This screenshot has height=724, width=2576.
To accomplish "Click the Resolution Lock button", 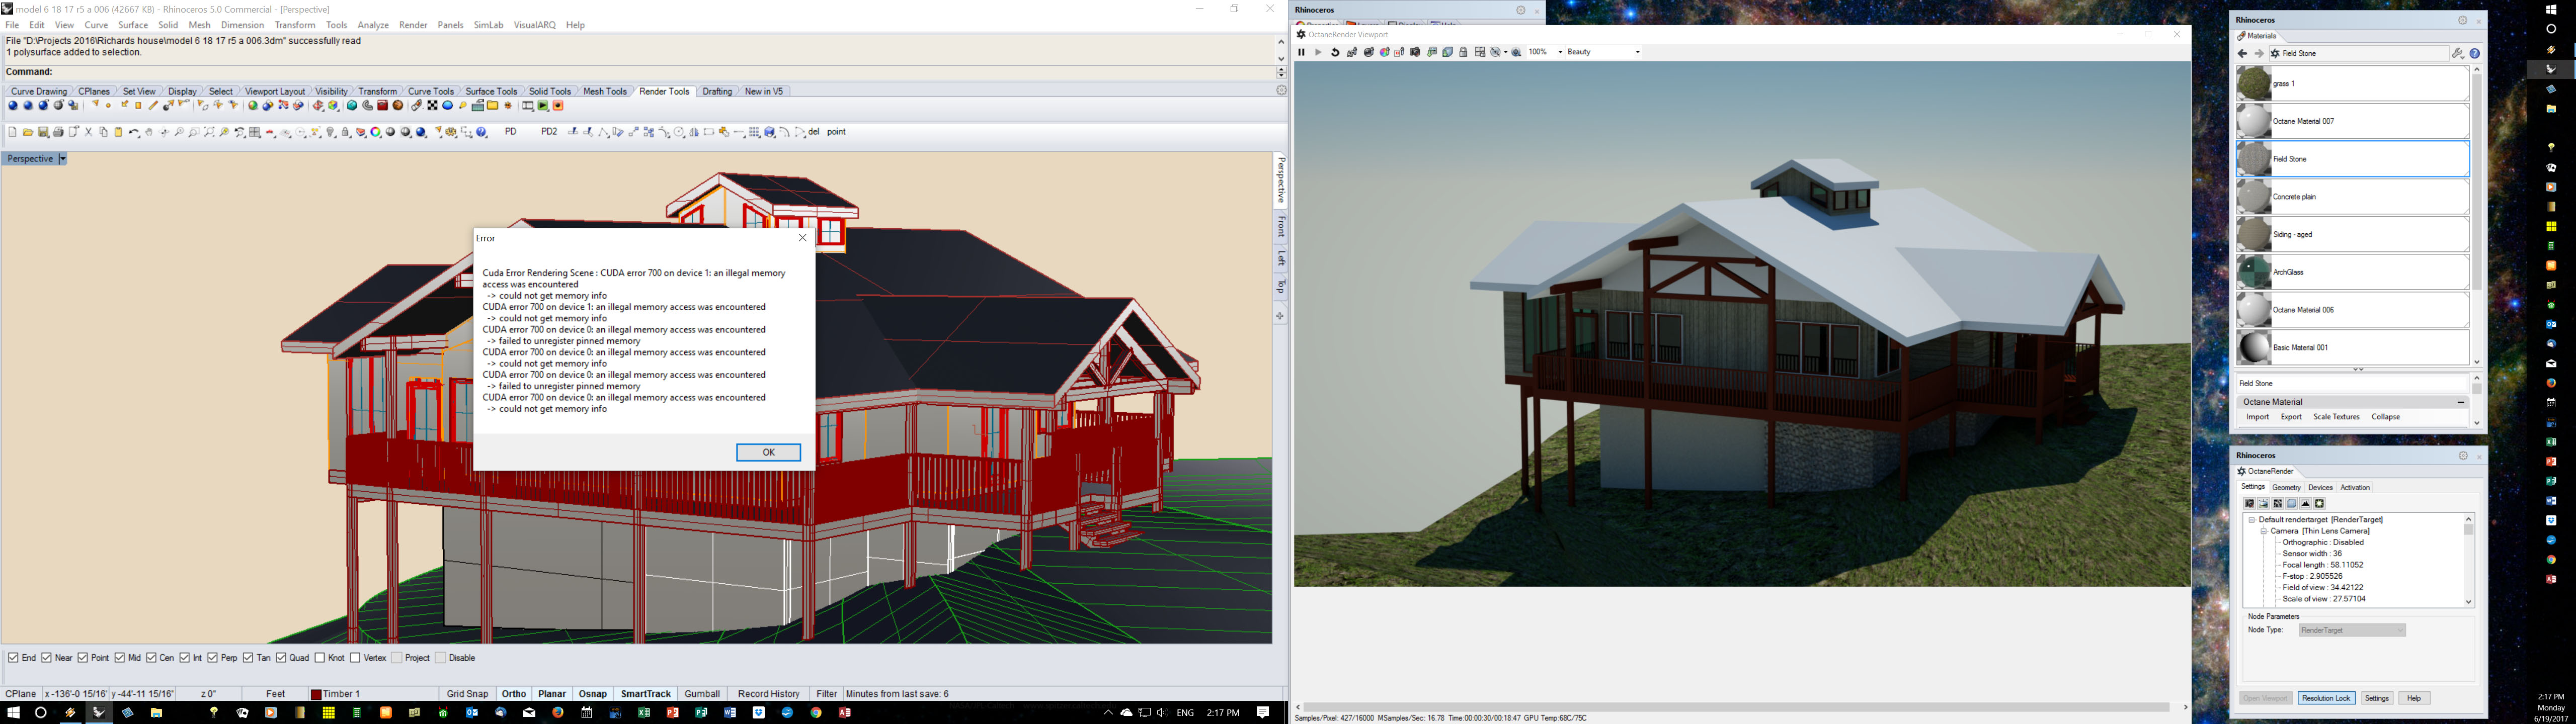I will (x=2325, y=698).
